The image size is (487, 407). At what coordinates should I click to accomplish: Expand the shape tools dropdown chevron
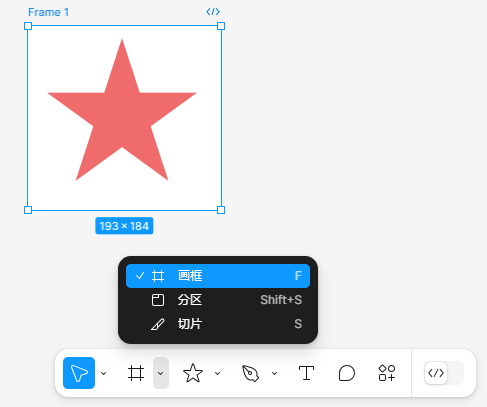click(x=218, y=373)
